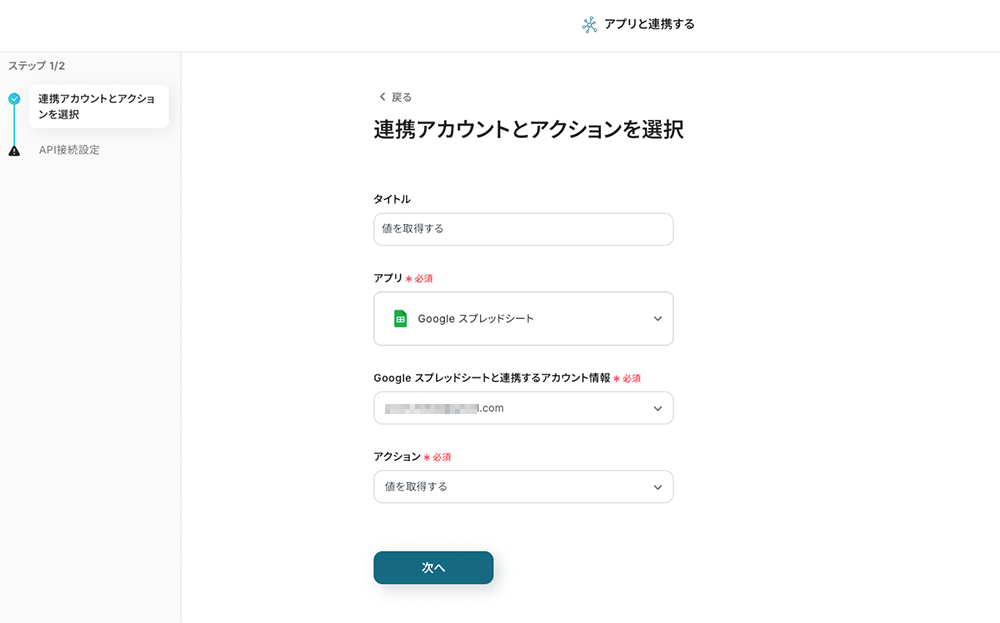The height and width of the screenshot is (623, 1000).
Task: Focus the タイトル text input field
Action: (523, 229)
